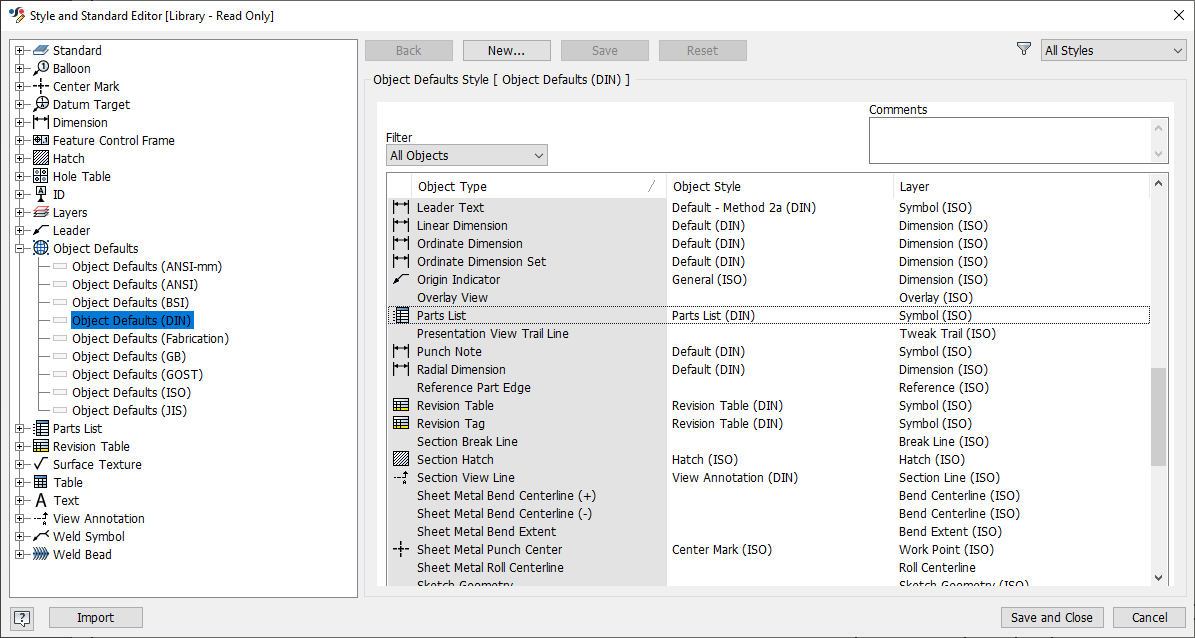Expand the Text tree node
This screenshot has width=1195, height=638.
(x=20, y=501)
